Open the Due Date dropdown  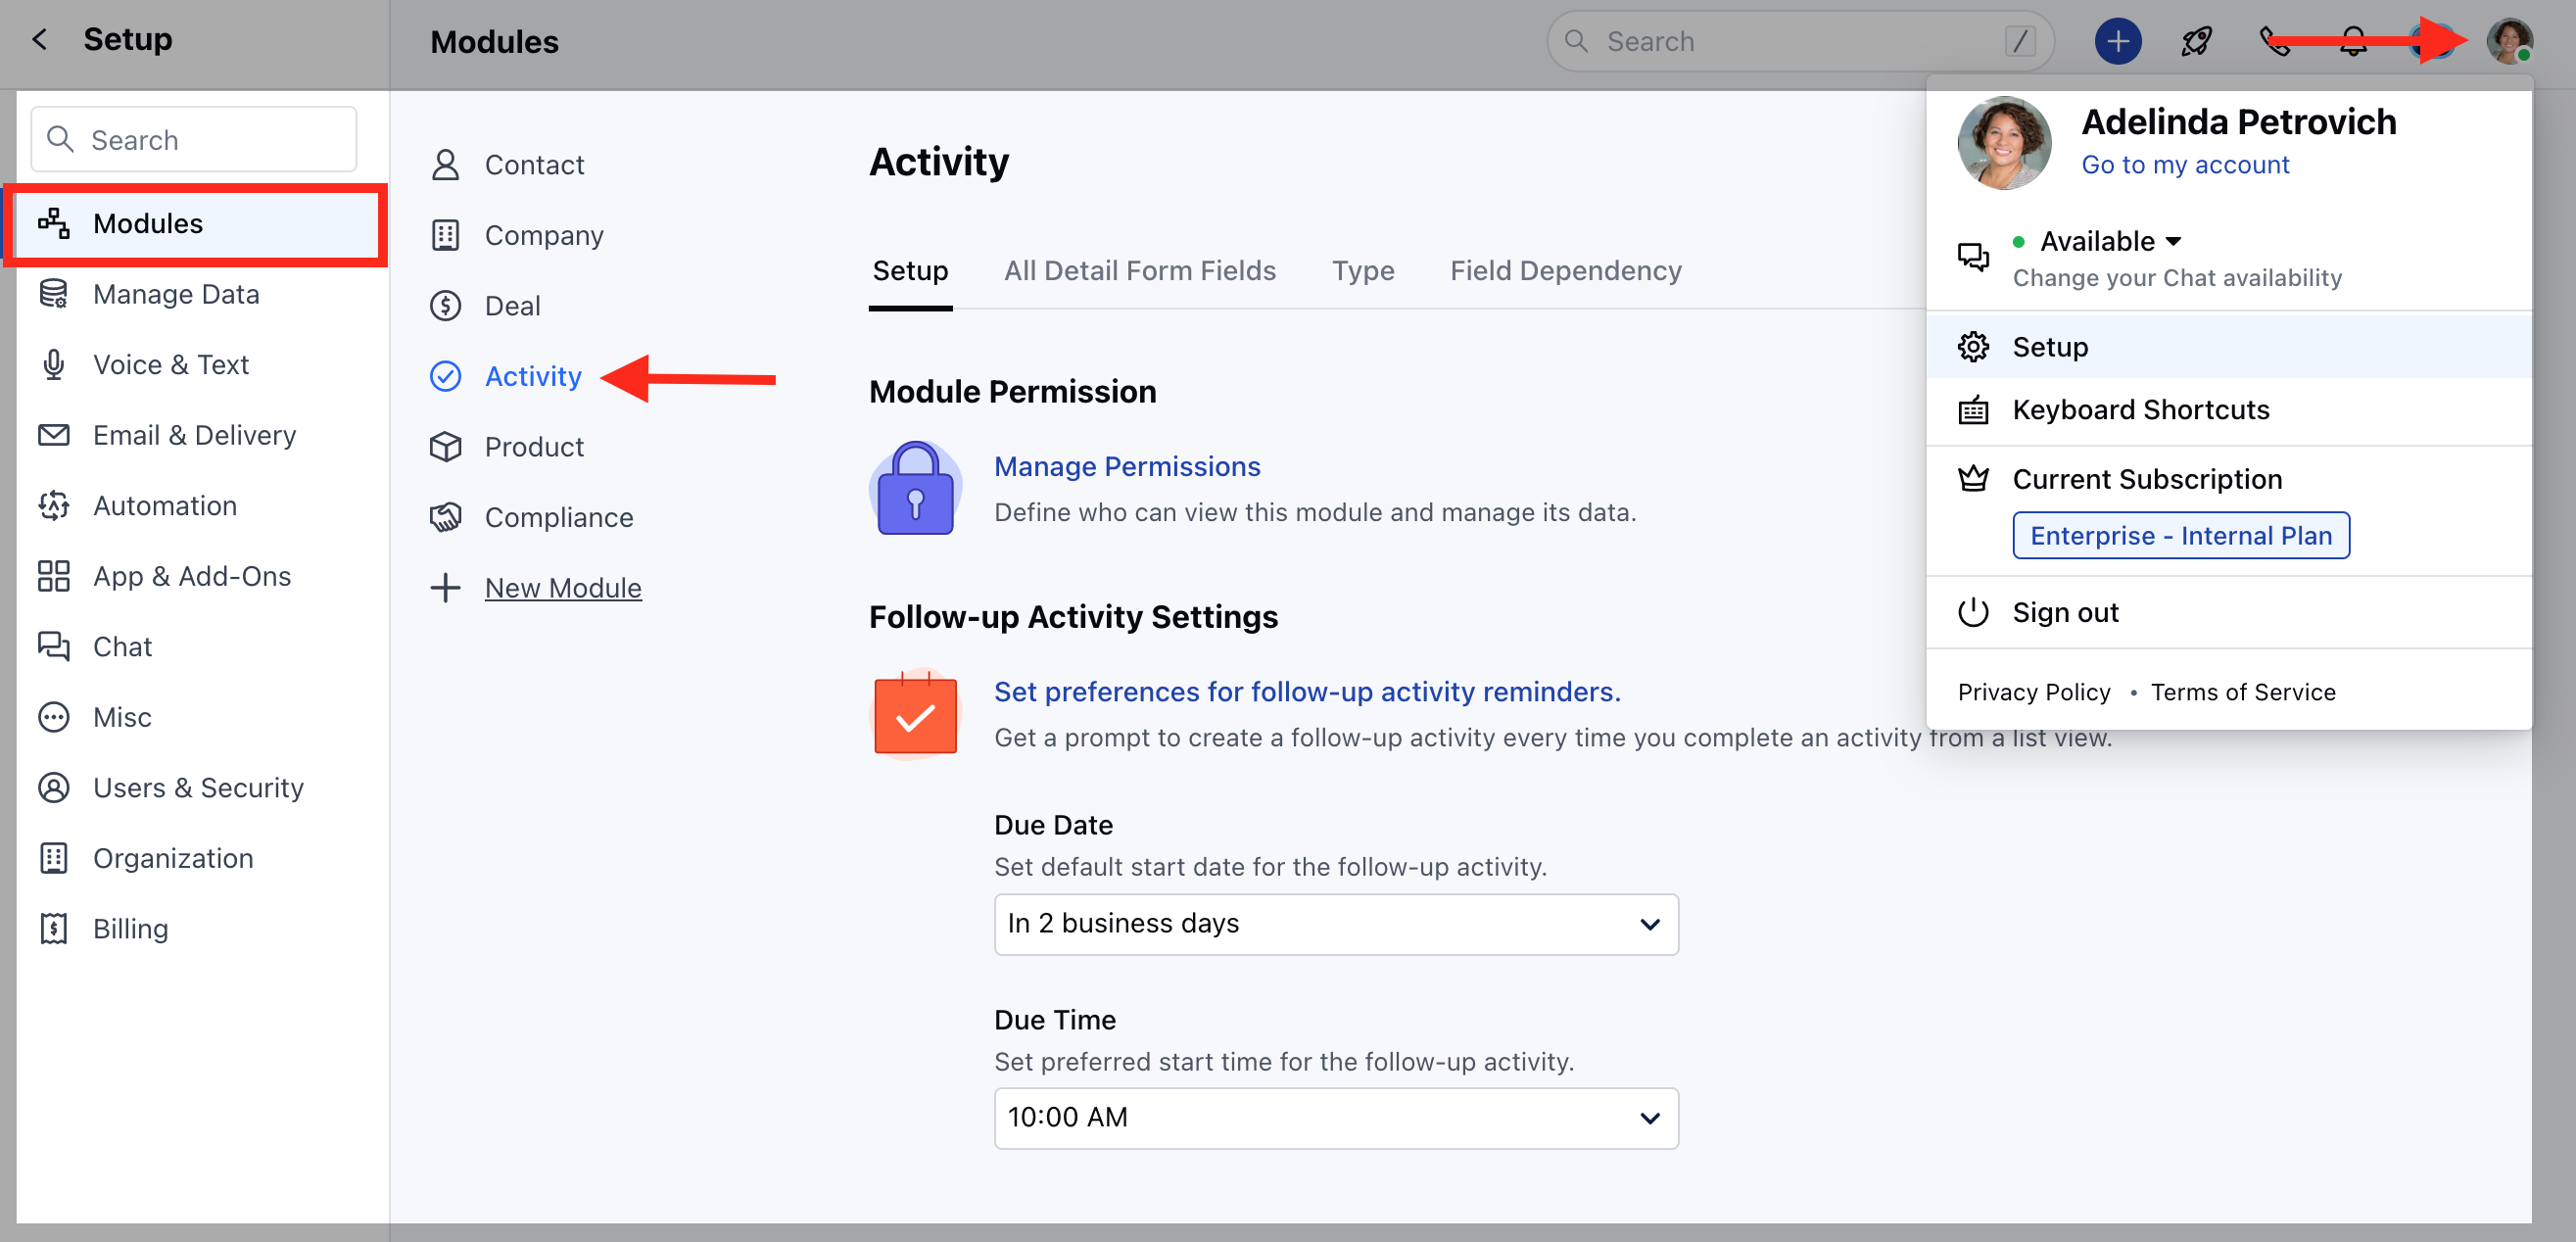1335,924
